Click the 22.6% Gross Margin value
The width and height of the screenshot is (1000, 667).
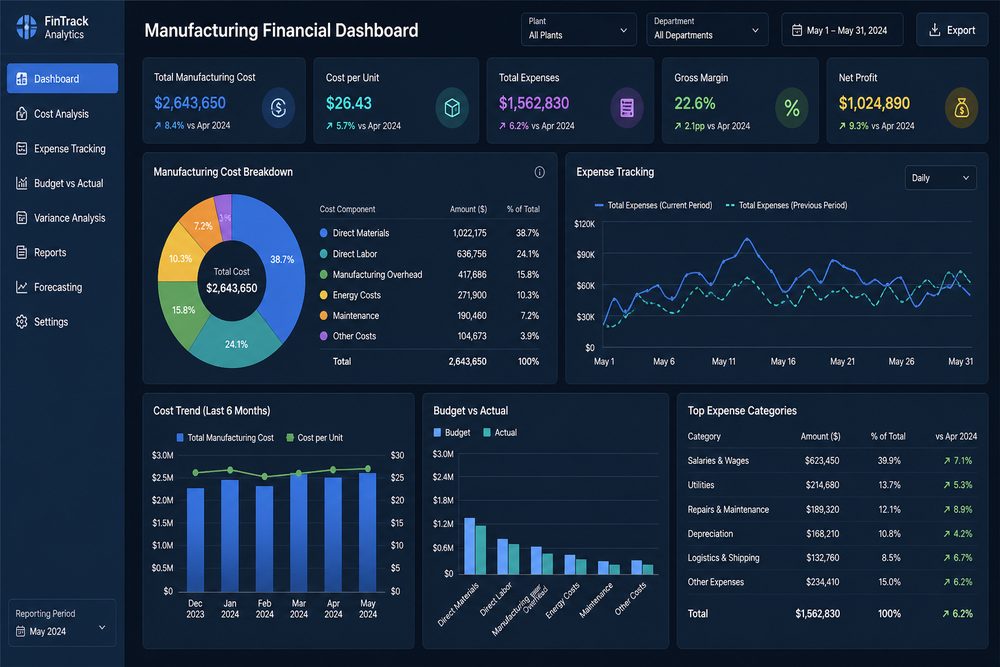(695, 103)
